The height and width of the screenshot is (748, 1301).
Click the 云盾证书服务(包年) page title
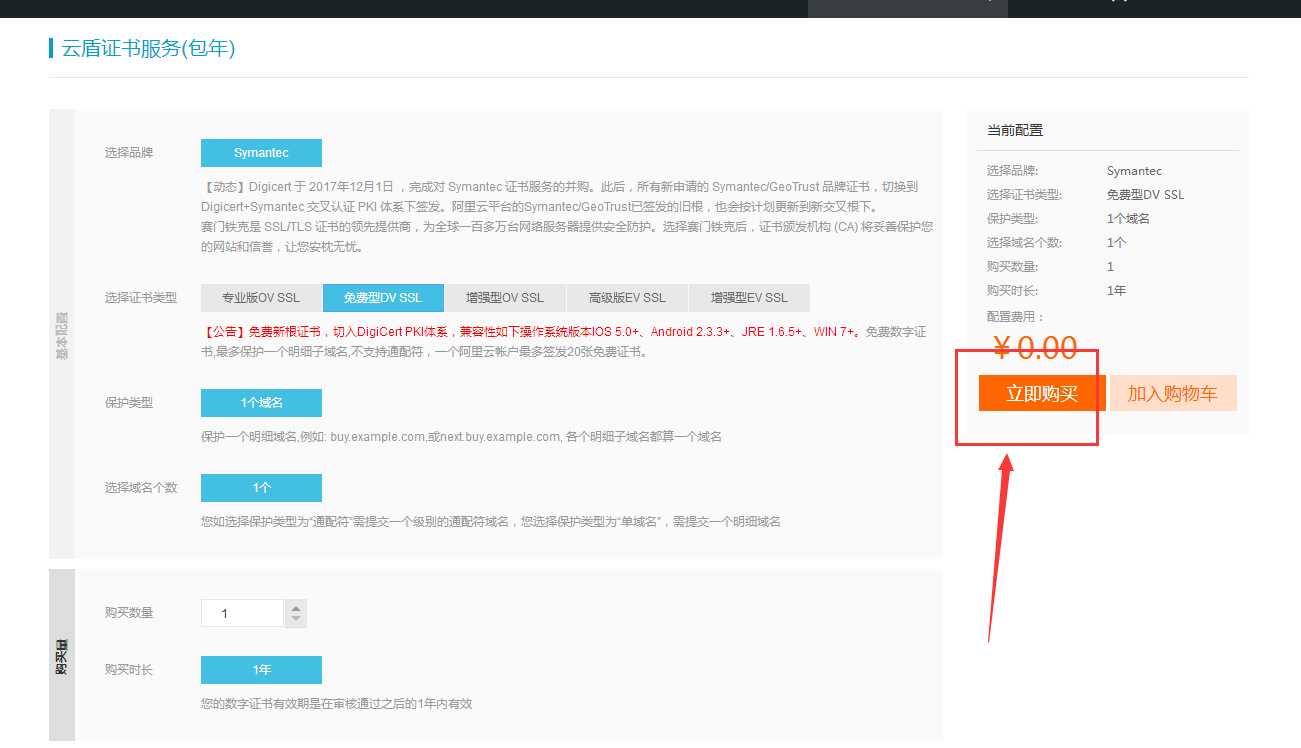tap(148, 48)
